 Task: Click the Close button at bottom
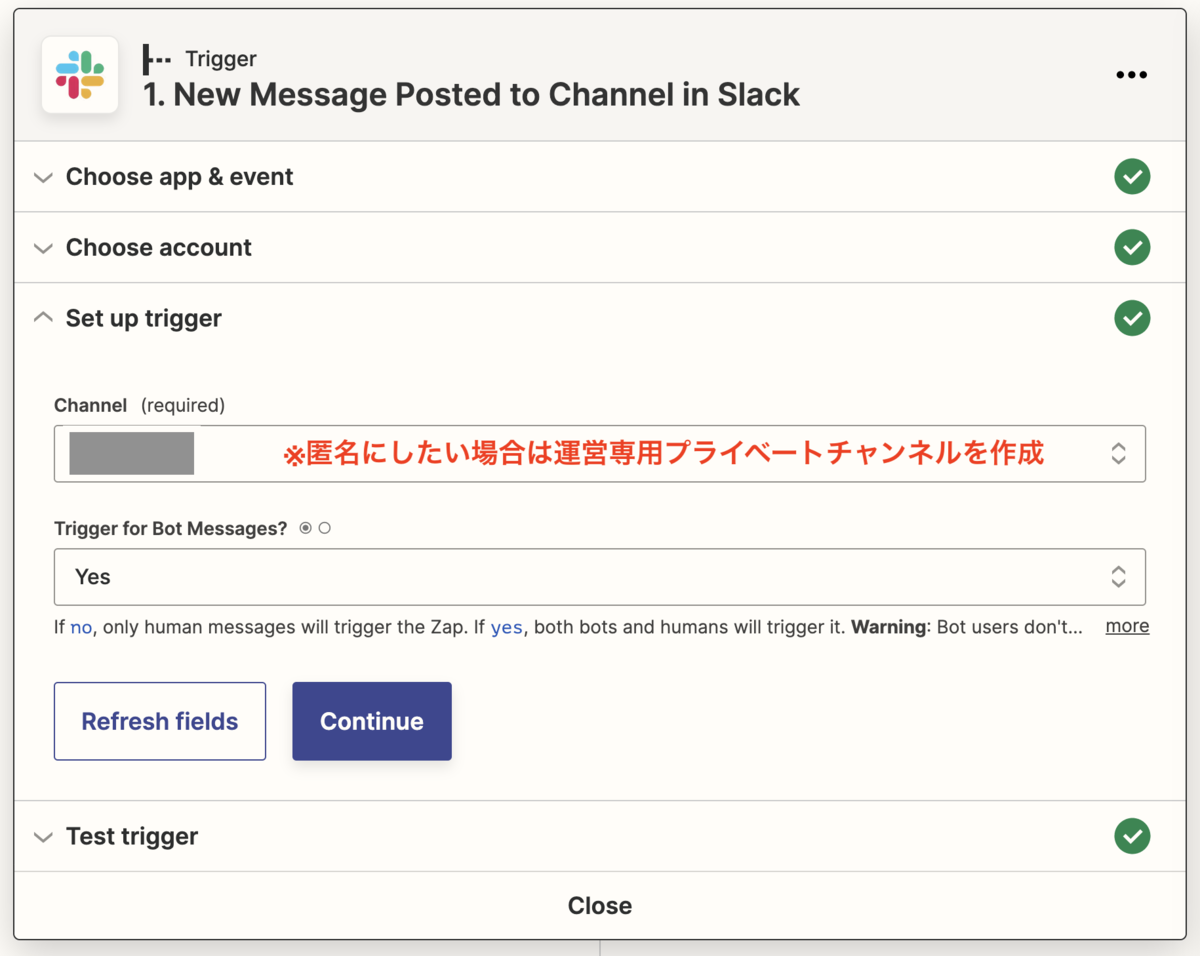click(600, 905)
